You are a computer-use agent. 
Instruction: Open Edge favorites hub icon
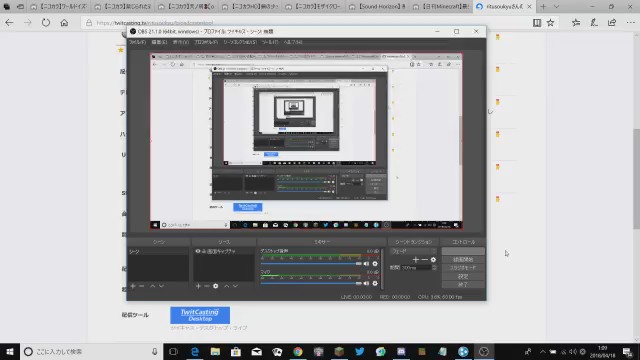(576, 23)
